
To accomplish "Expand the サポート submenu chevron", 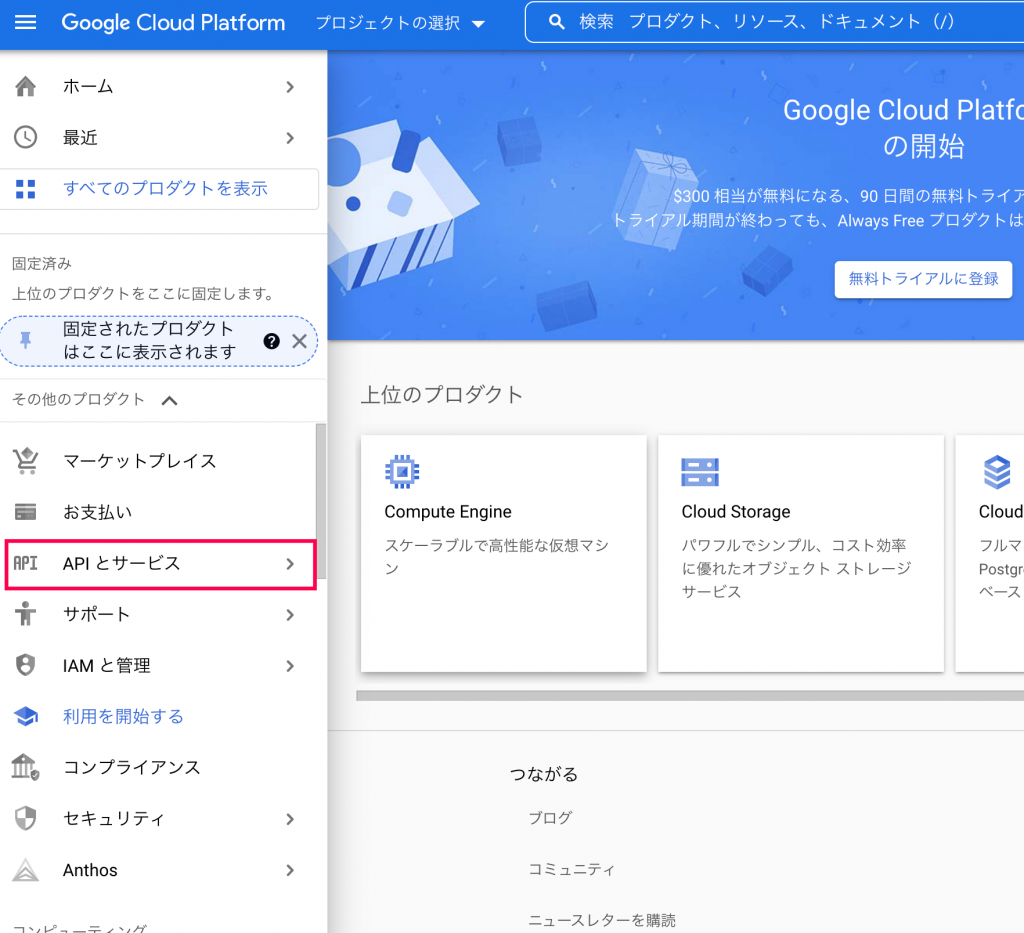I will coord(291,614).
